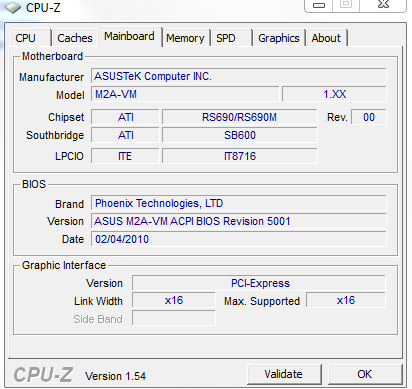This screenshot has height=389, width=412.
Task: Click the Chipset vendor ATI field
Action: point(125,117)
